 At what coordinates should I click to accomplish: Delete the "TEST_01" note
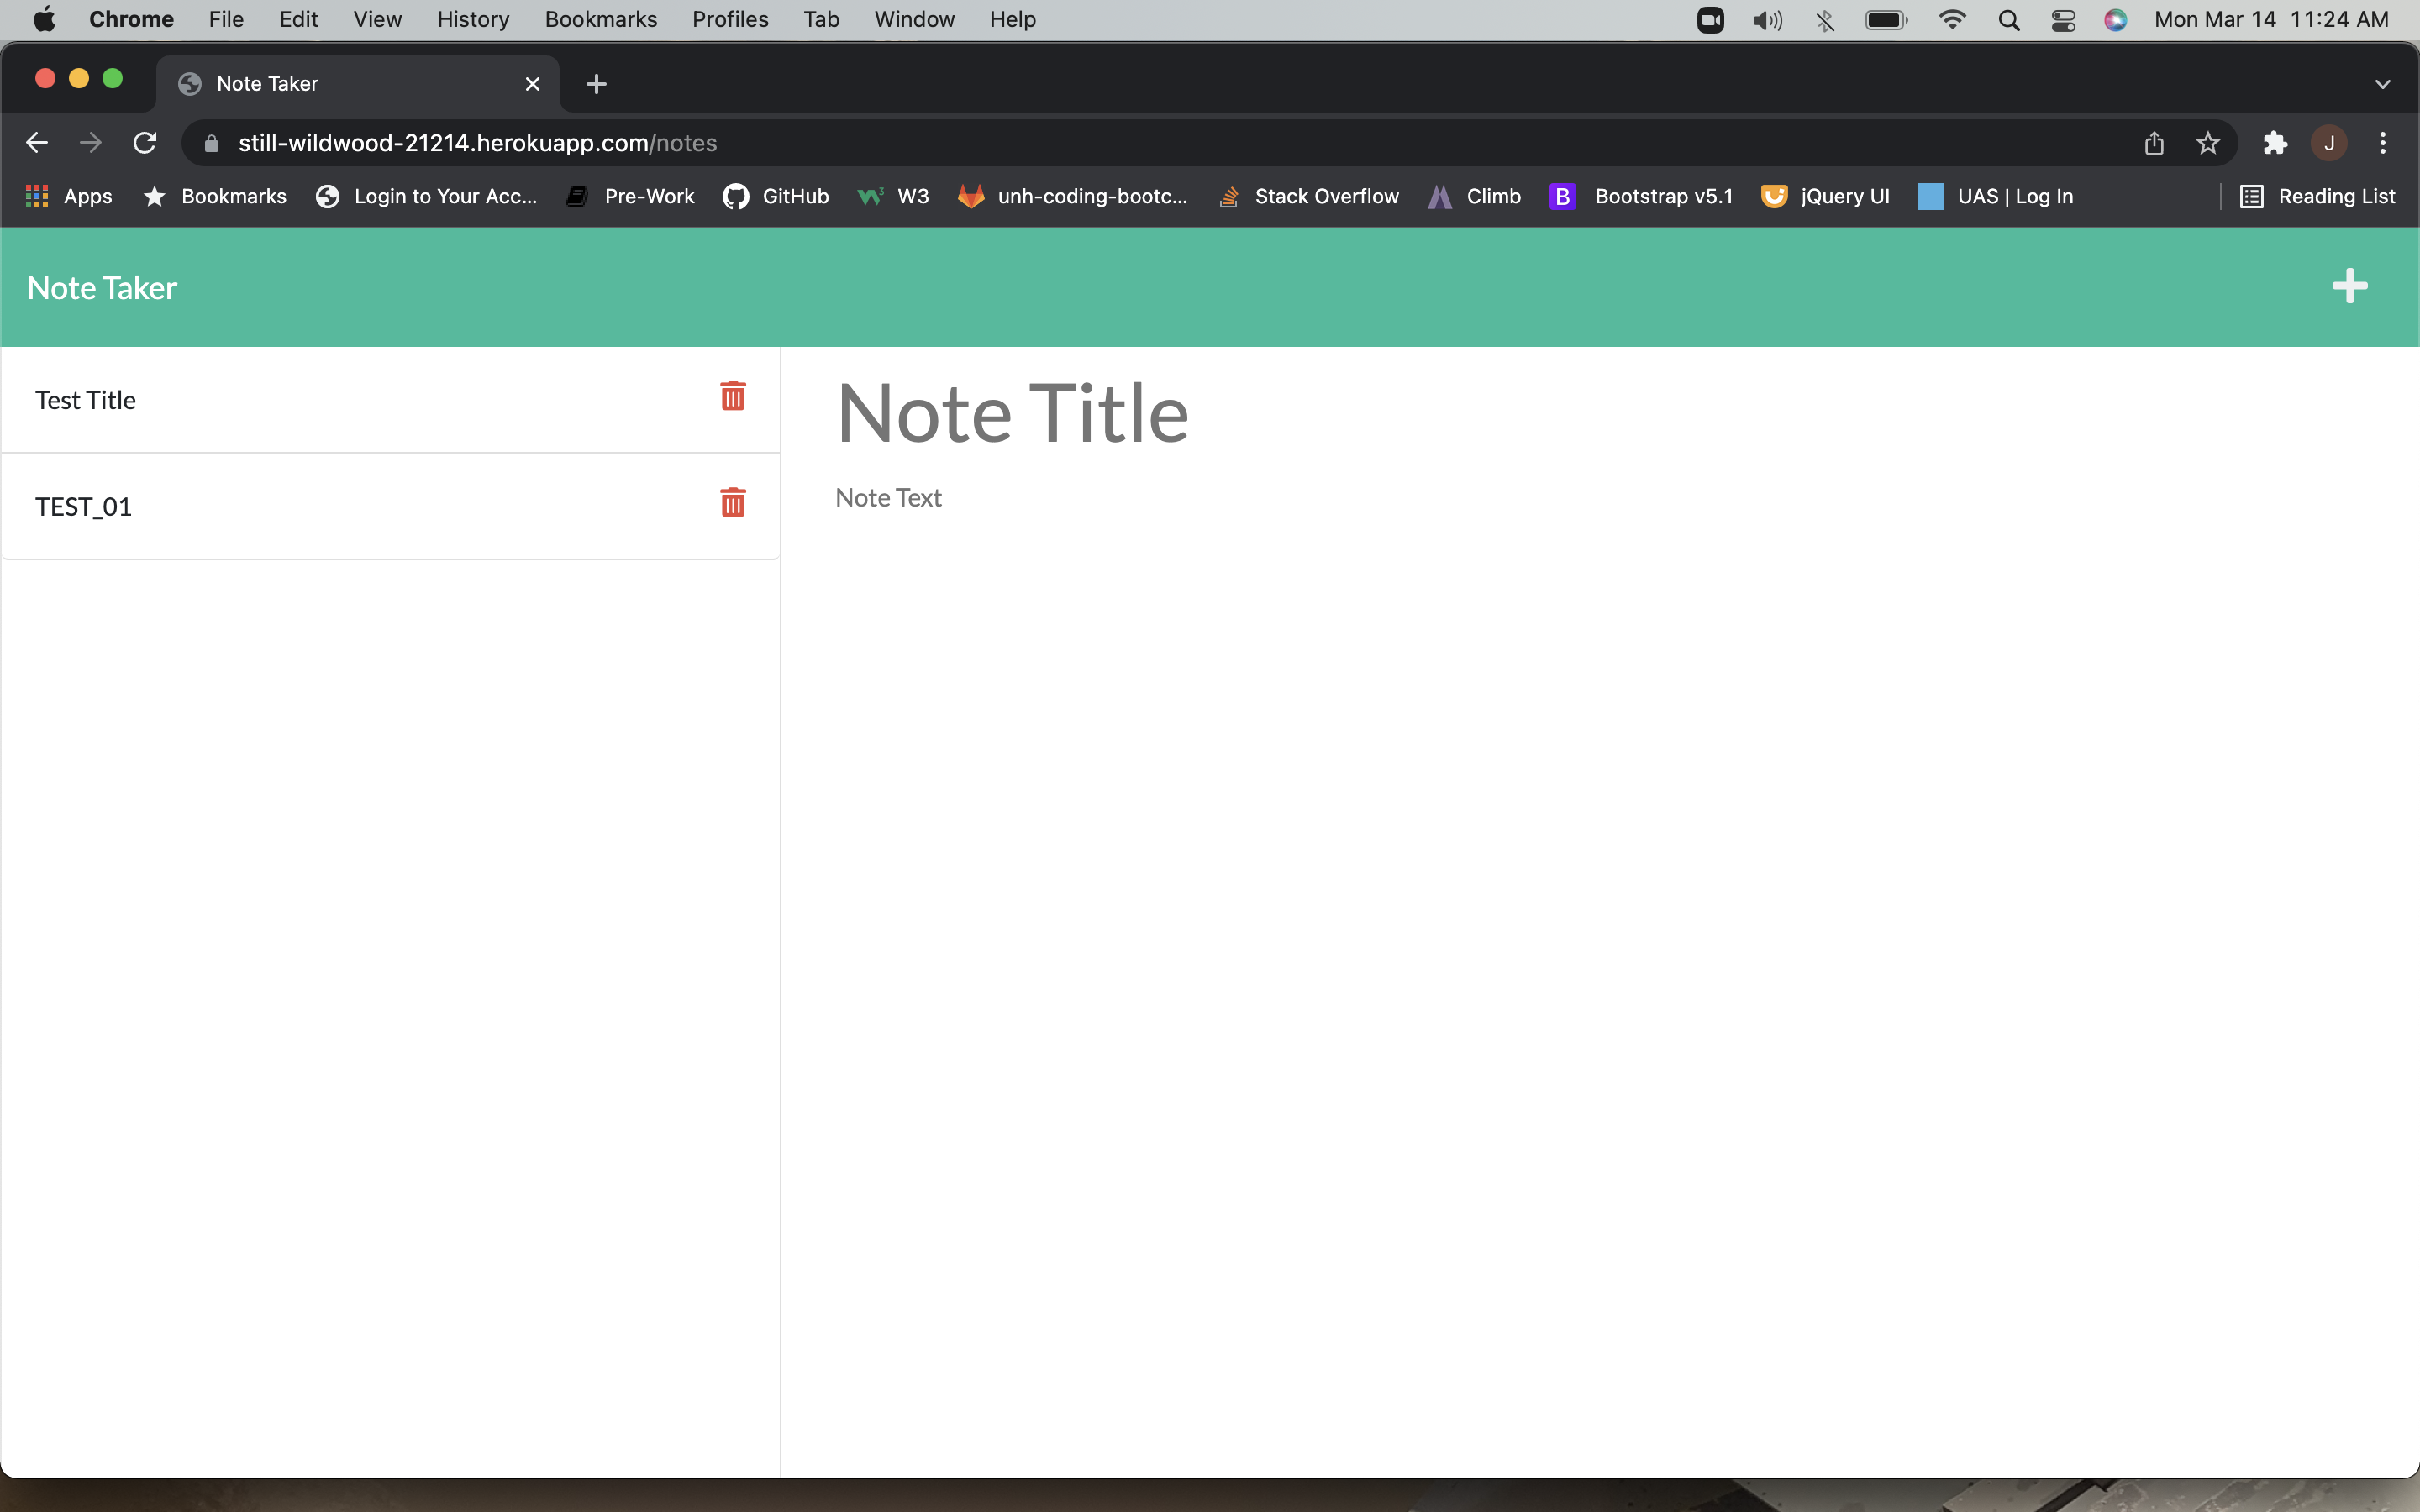pos(733,503)
